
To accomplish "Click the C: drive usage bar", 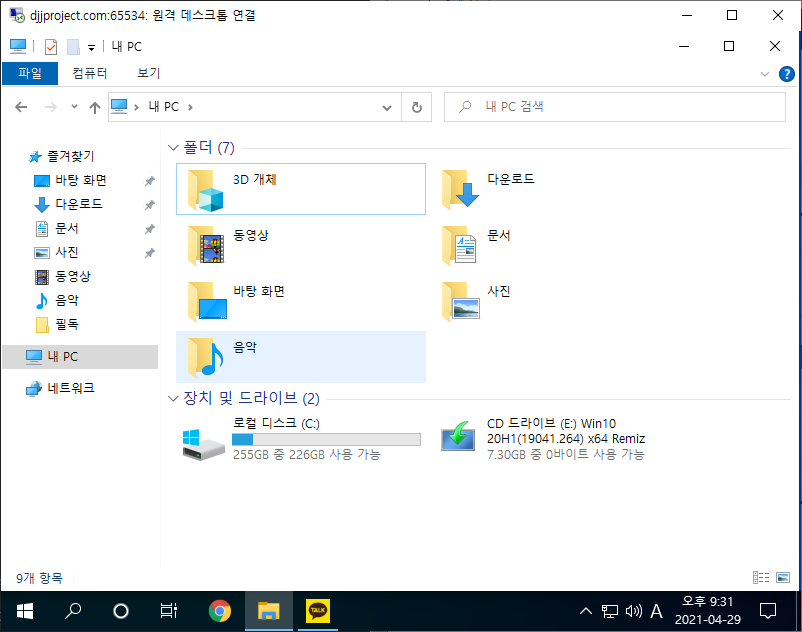I will coord(326,439).
